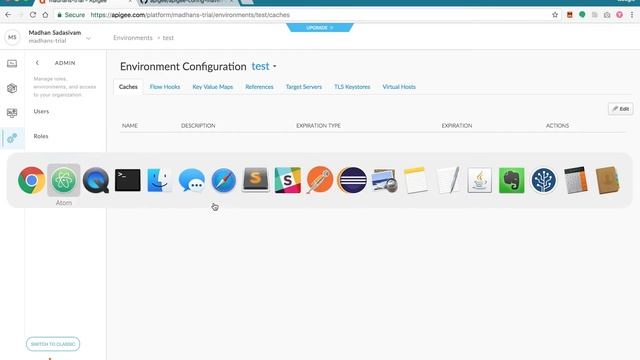Switch to Sublime Text in app switcher
Image resolution: width=640 pixels, height=360 pixels.
click(x=256, y=180)
